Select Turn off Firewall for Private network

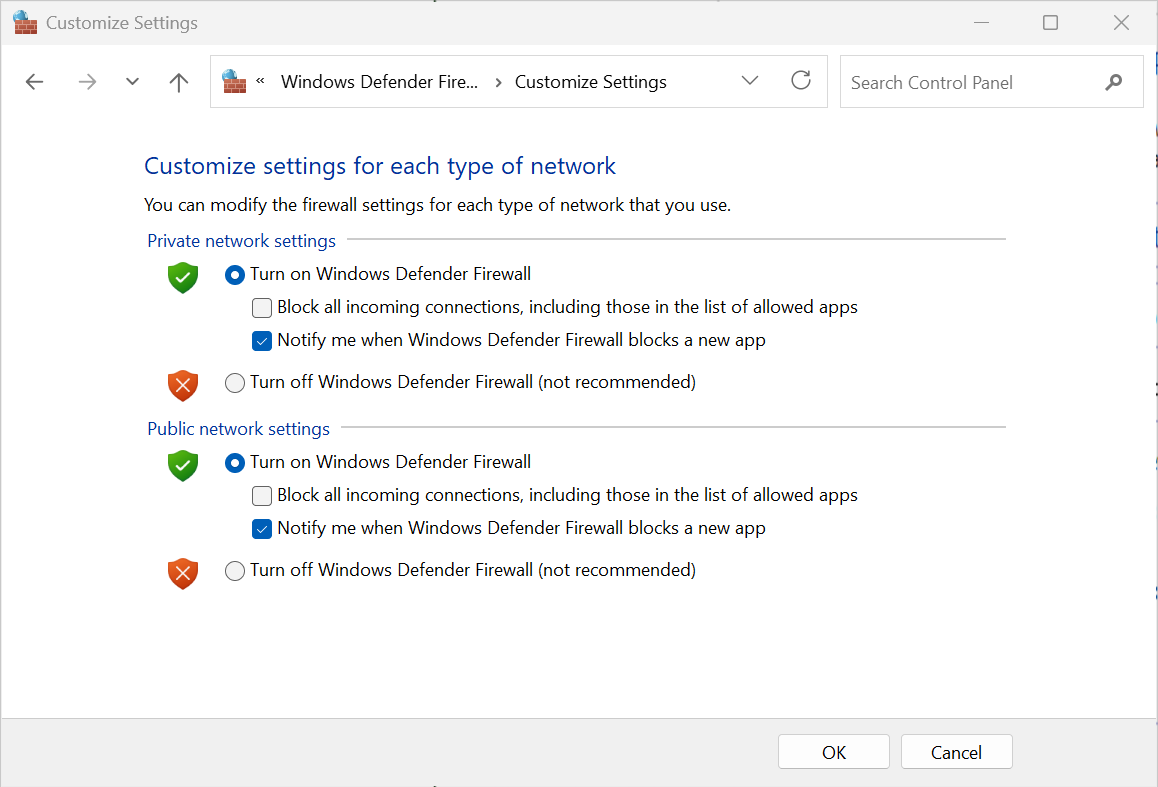(x=235, y=382)
